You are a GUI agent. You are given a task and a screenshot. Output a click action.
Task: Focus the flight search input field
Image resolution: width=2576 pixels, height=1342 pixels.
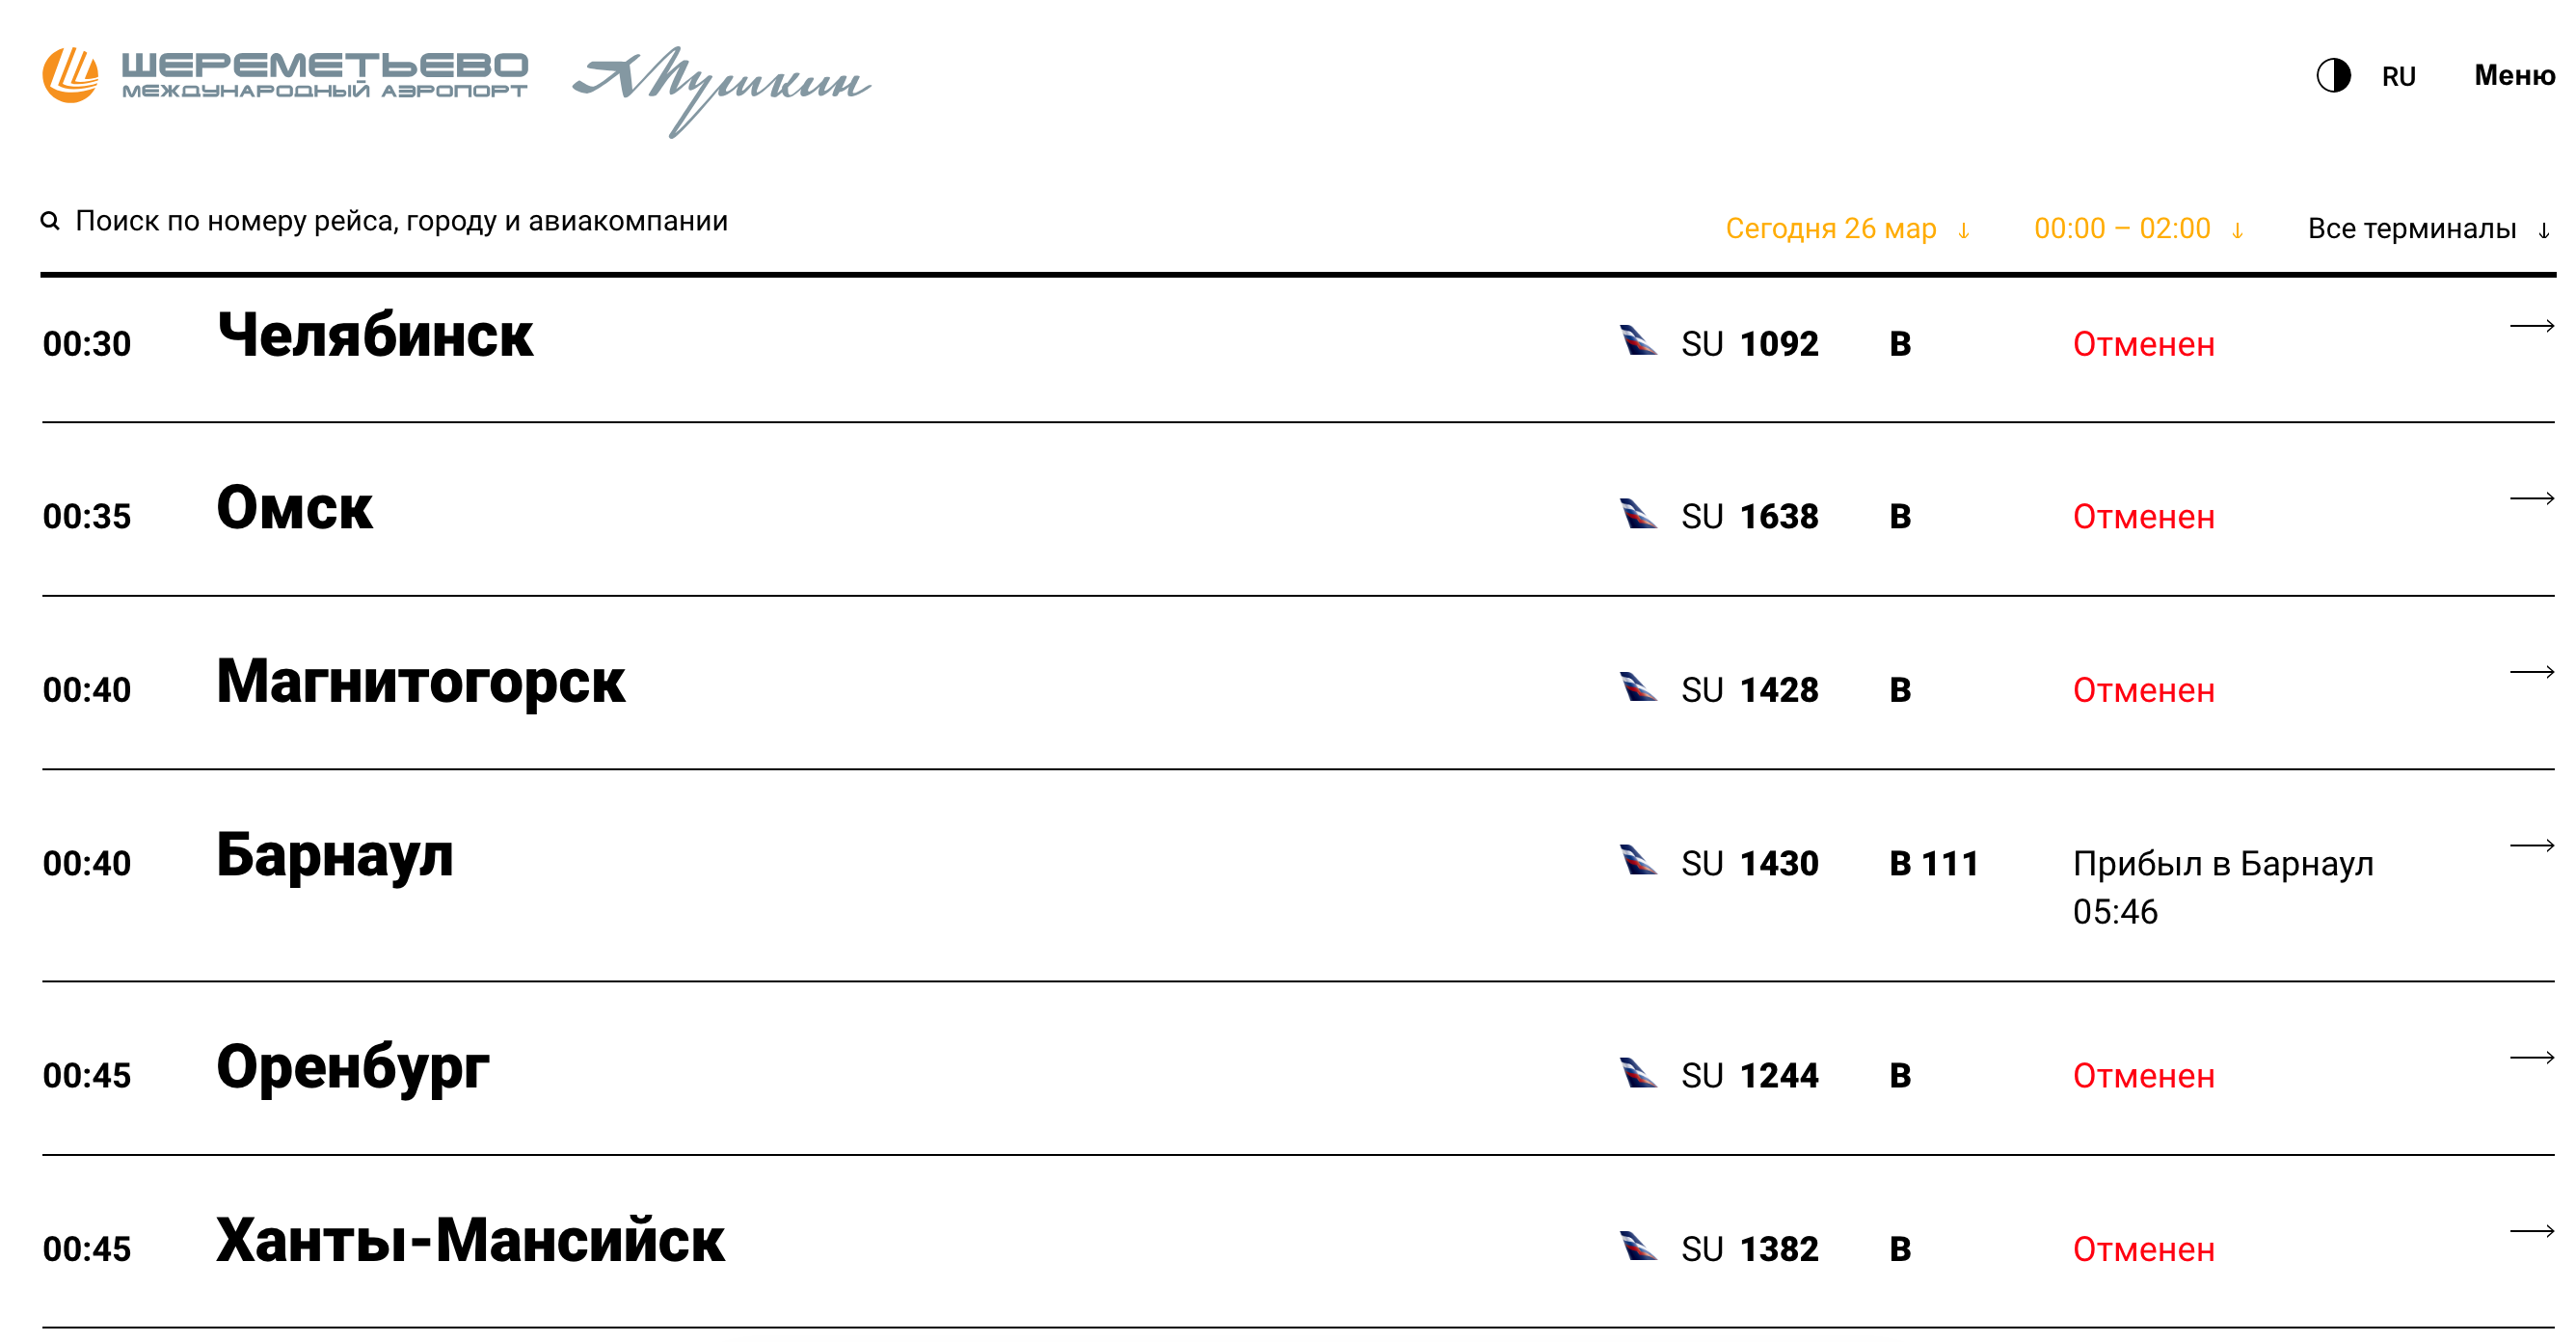point(400,221)
